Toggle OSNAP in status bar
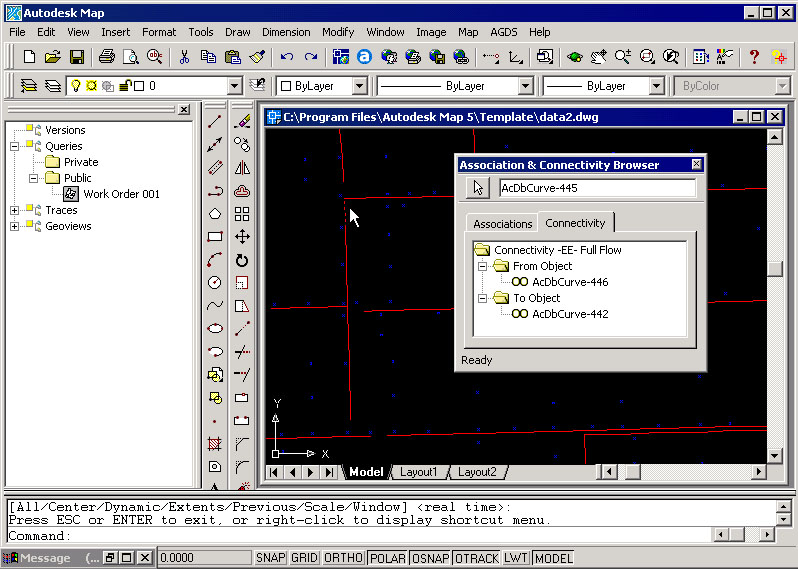The image size is (798, 569). point(430,558)
